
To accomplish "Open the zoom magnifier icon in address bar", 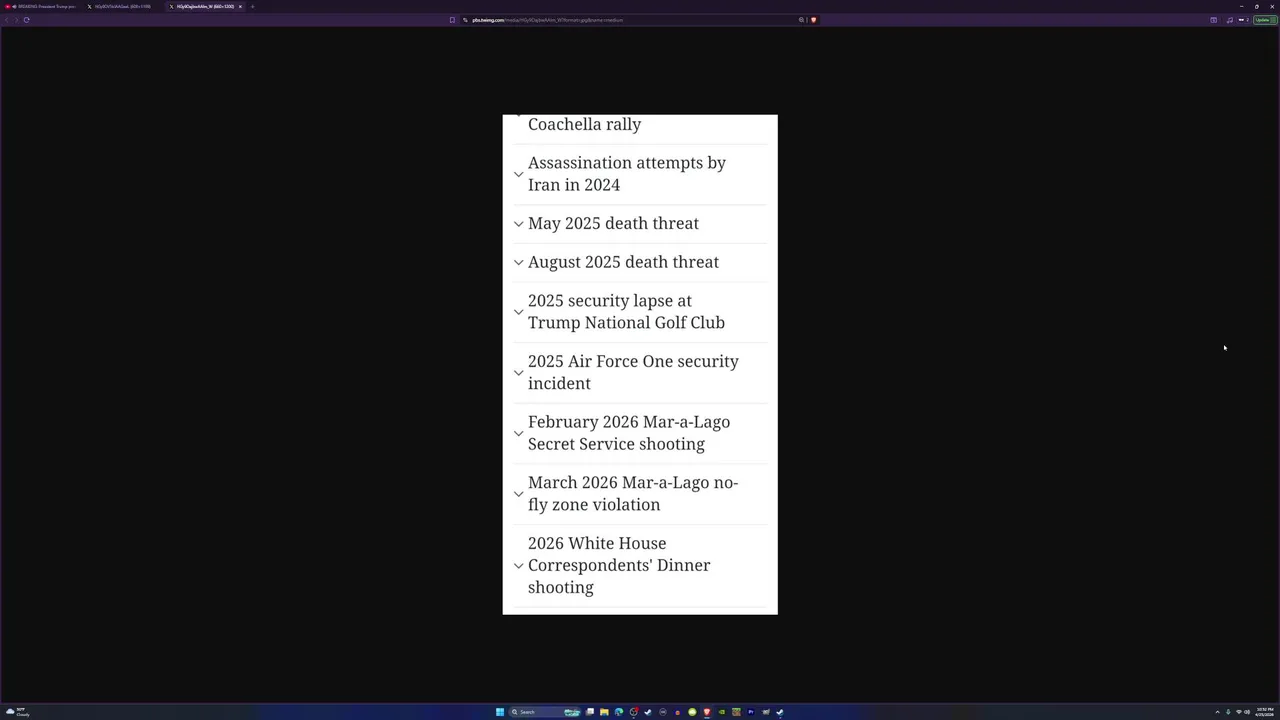I will (801, 20).
